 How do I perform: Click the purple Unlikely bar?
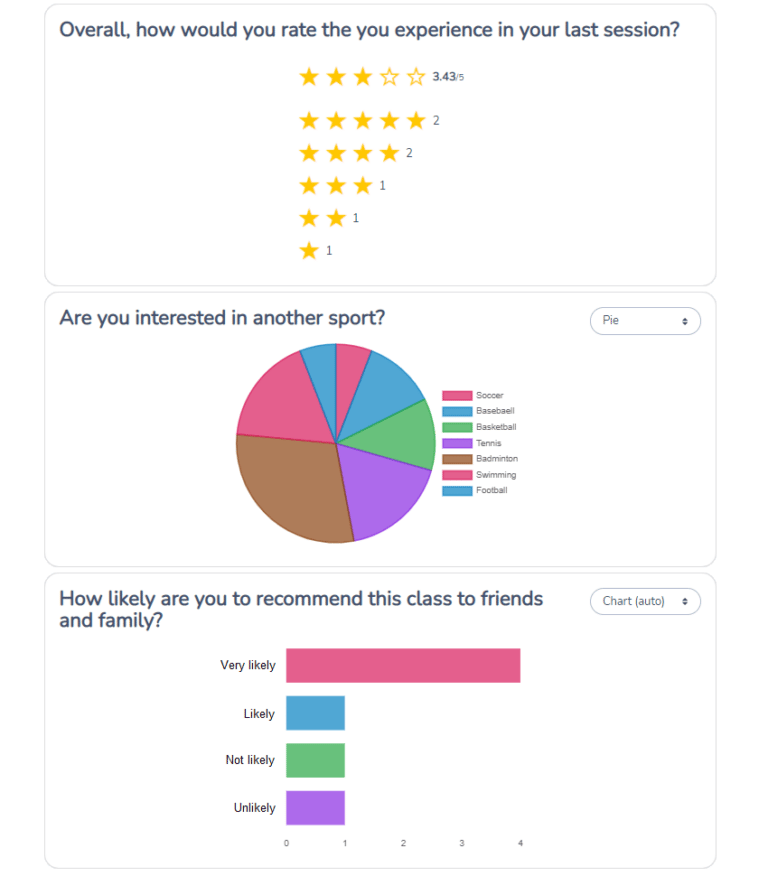click(x=315, y=808)
